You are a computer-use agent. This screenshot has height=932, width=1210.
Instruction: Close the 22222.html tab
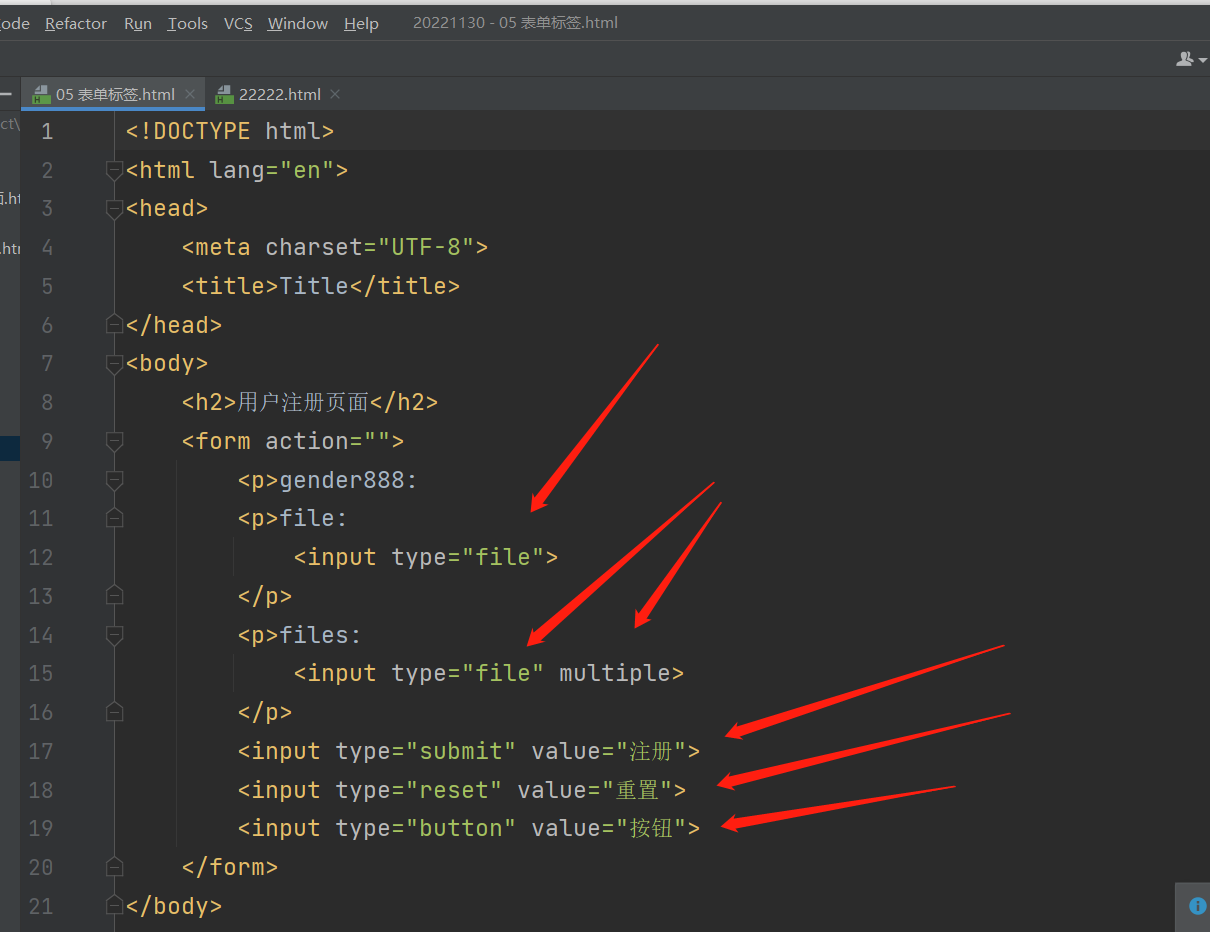(x=335, y=94)
